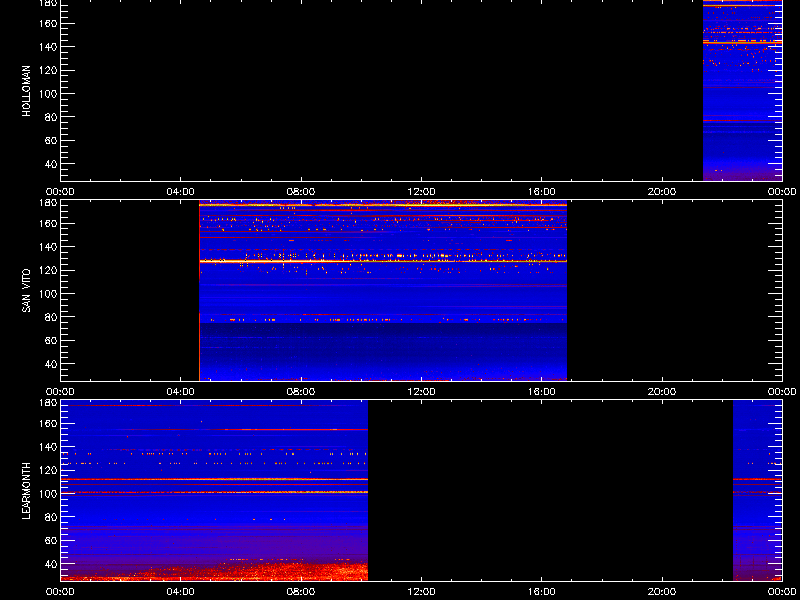Click the 08:00 time label below Learmonth plot
800x600 pixels.
pos(301,592)
